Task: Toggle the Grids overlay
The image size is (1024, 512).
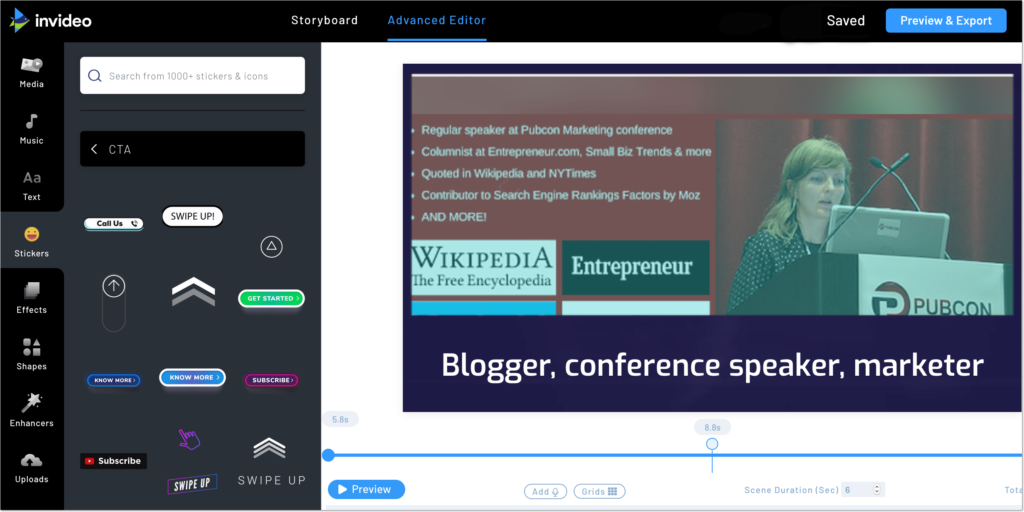Action: (601, 491)
